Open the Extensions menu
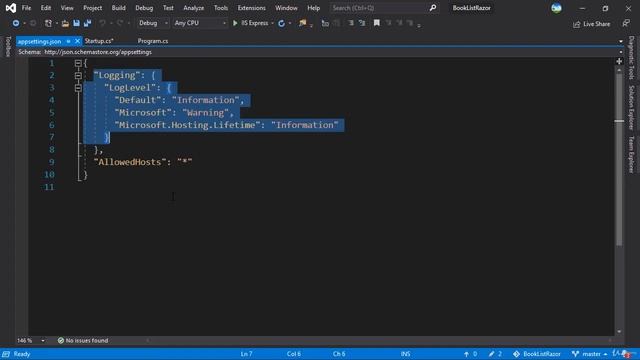The width and height of the screenshot is (640, 360). [x=251, y=8]
